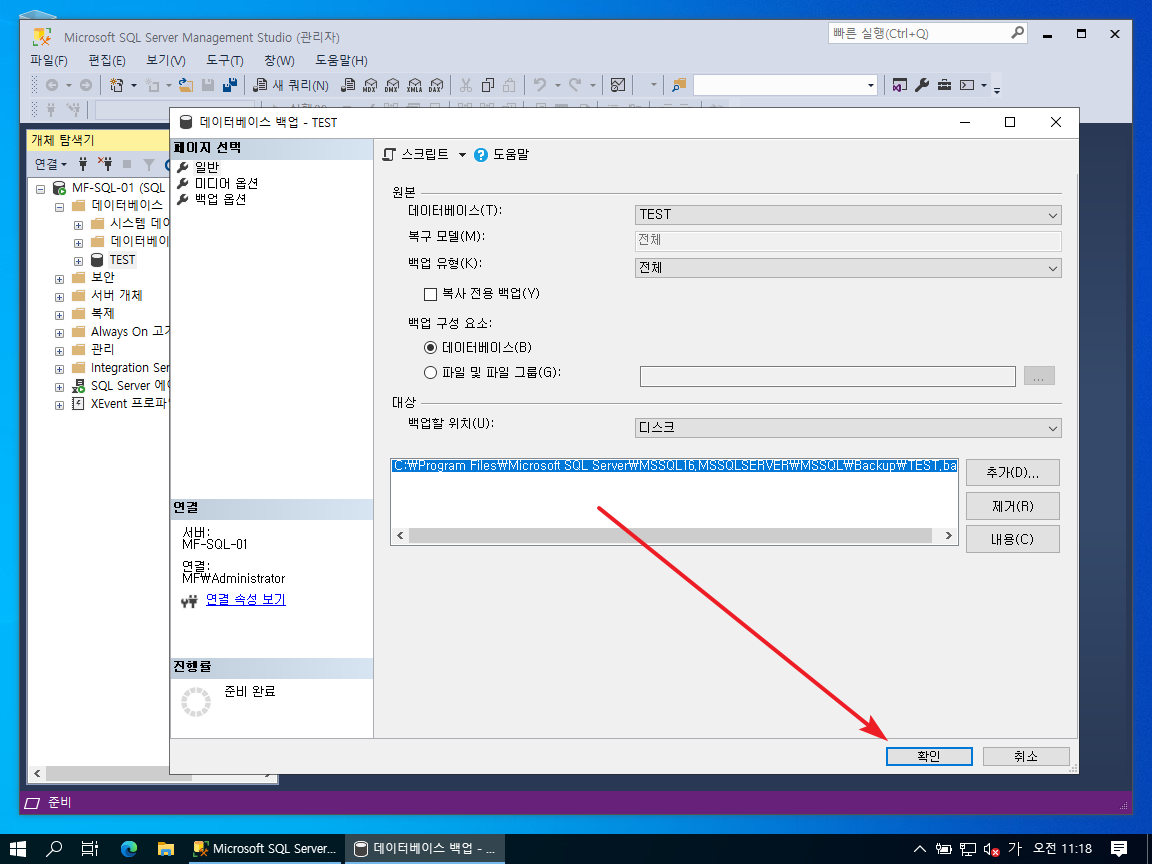Click the Find in Files icon
This screenshot has width=1152, height=864.
click(x=679, y=85)
